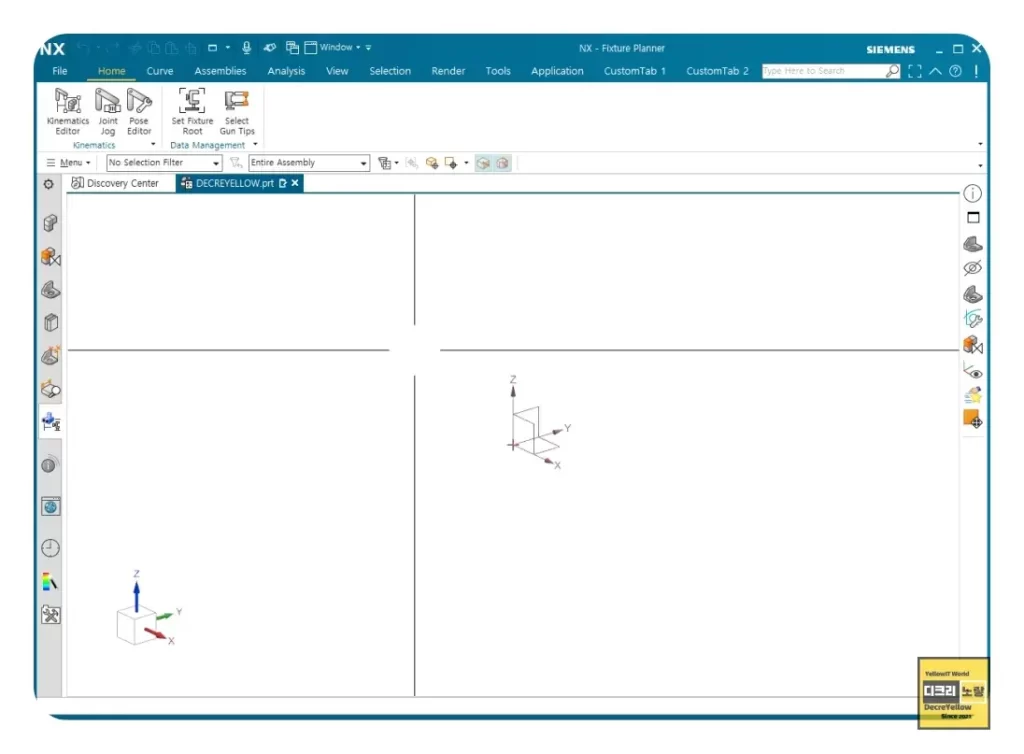Expand the ribbon options arrow at far right
This screenshot has width=1024, height=754.
(x=980, y=144)
